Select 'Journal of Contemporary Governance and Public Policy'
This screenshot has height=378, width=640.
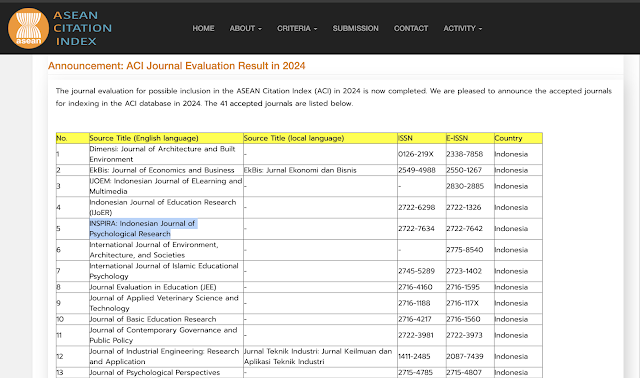pyautogui.click(x=163, y=335)
